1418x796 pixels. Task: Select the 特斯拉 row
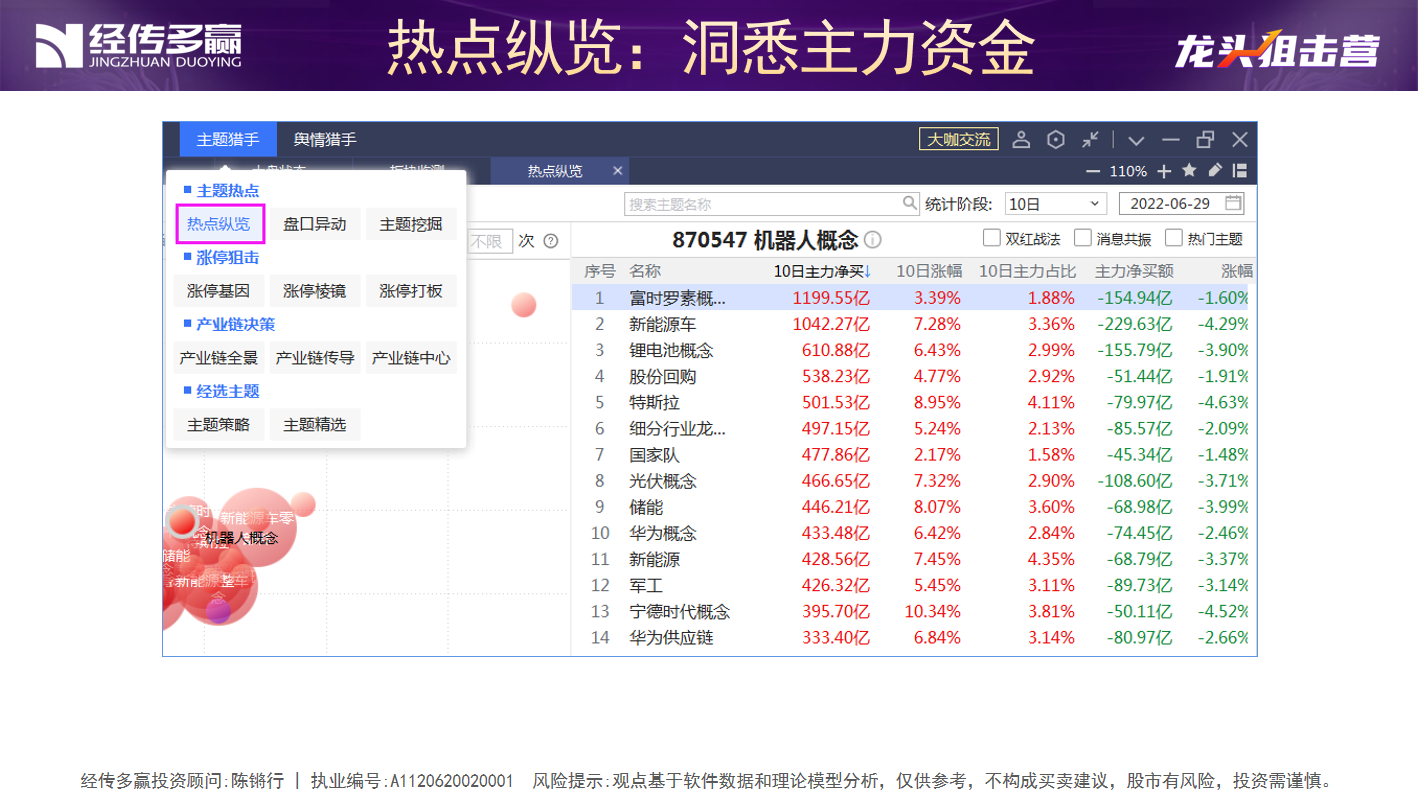(x=914, y=402)
